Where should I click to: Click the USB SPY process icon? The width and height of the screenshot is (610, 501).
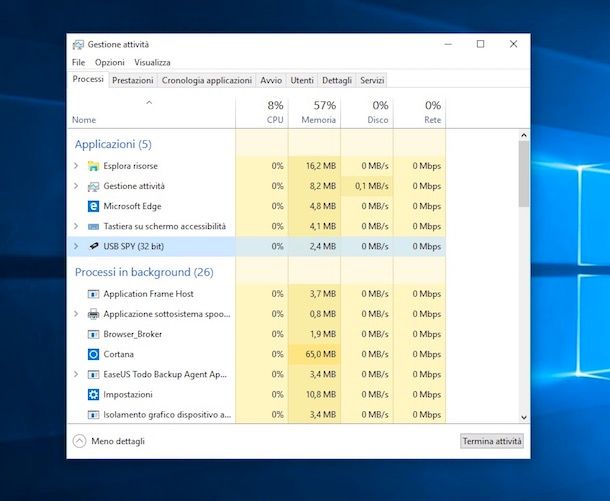tap(93, 246)
